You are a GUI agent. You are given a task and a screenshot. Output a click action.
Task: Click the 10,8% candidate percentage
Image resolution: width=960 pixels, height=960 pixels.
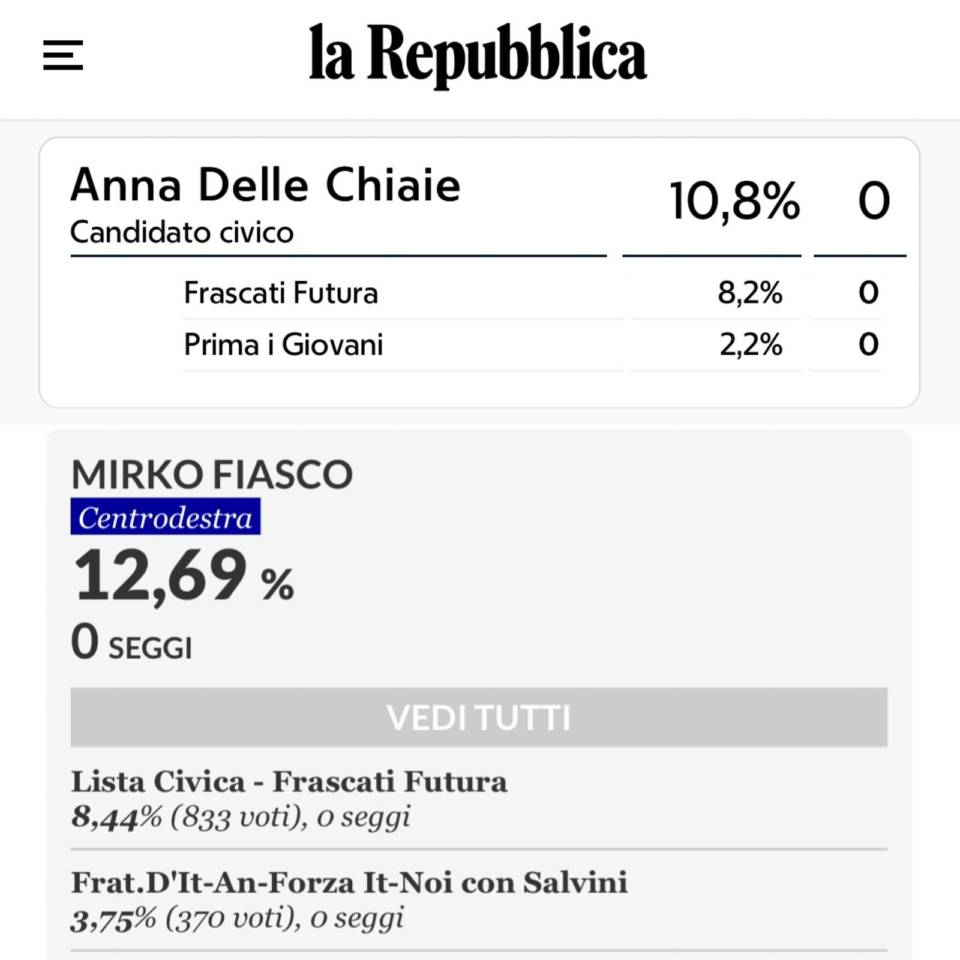coord(733,201)
